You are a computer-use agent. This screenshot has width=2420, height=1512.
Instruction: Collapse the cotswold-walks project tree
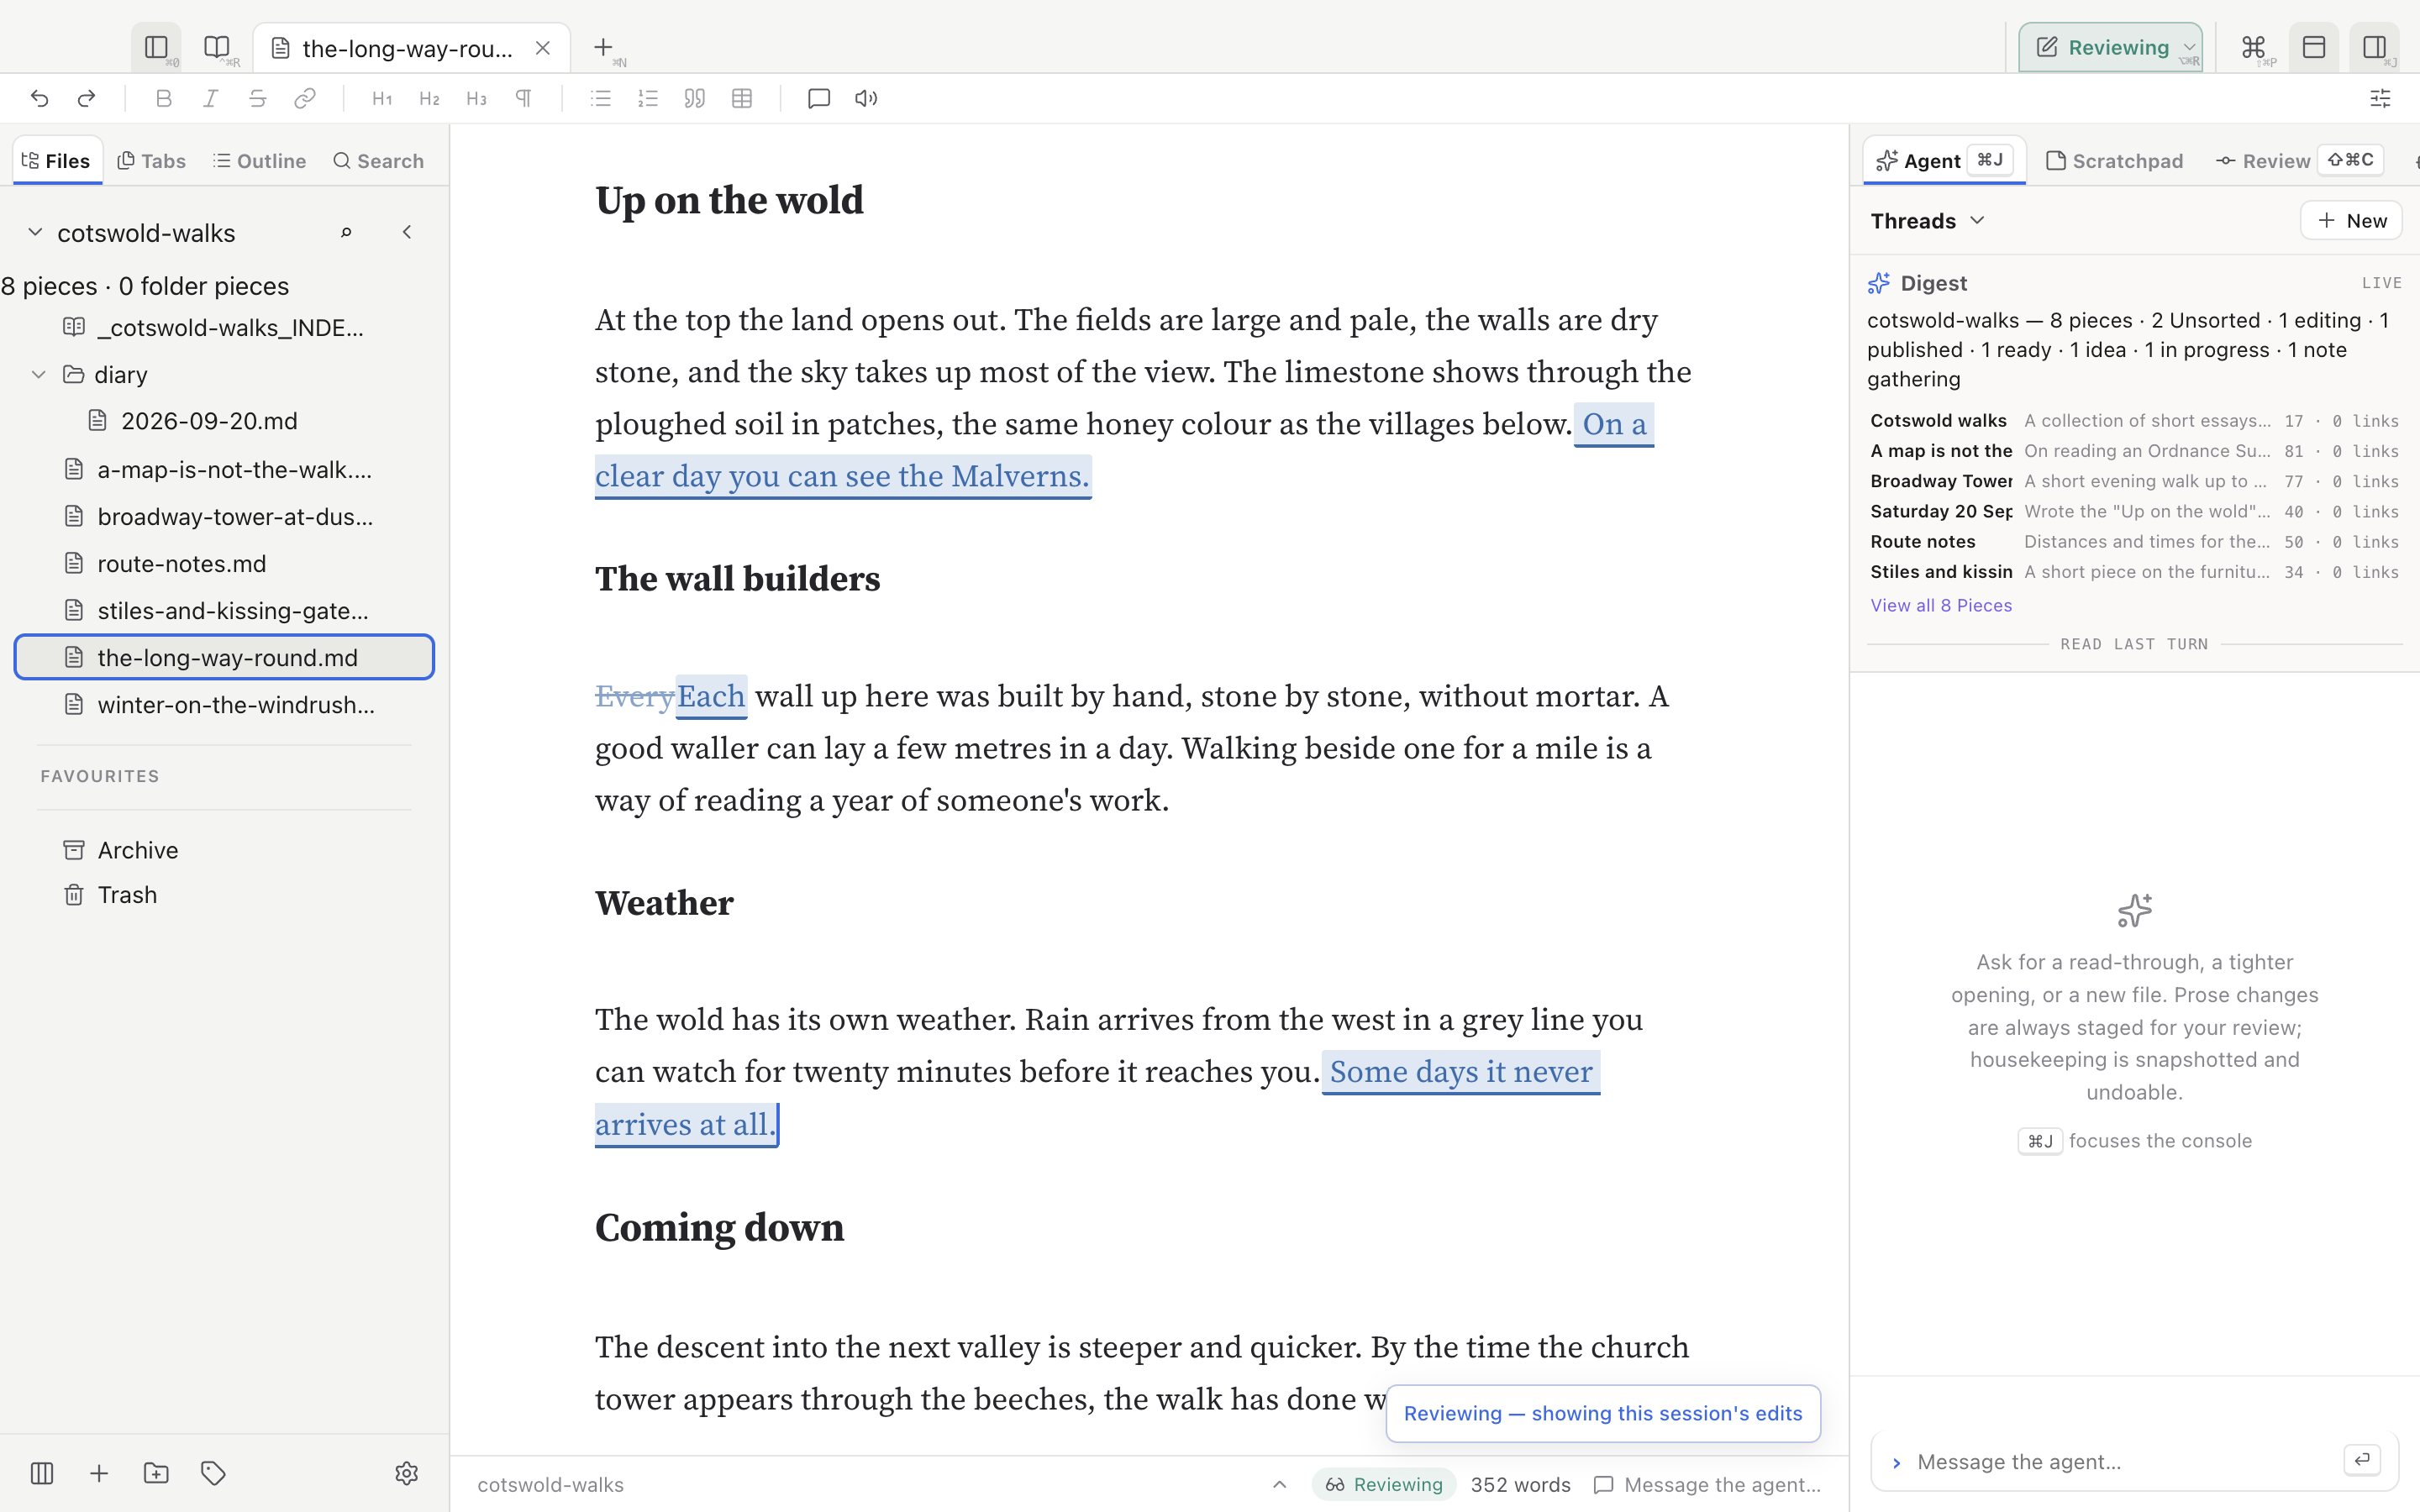click(x=35, y=232)
